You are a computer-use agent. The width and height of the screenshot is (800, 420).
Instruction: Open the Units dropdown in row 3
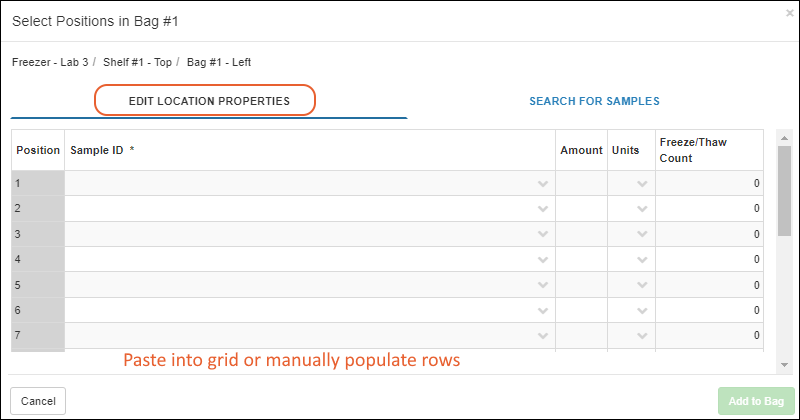coord(642,235)
